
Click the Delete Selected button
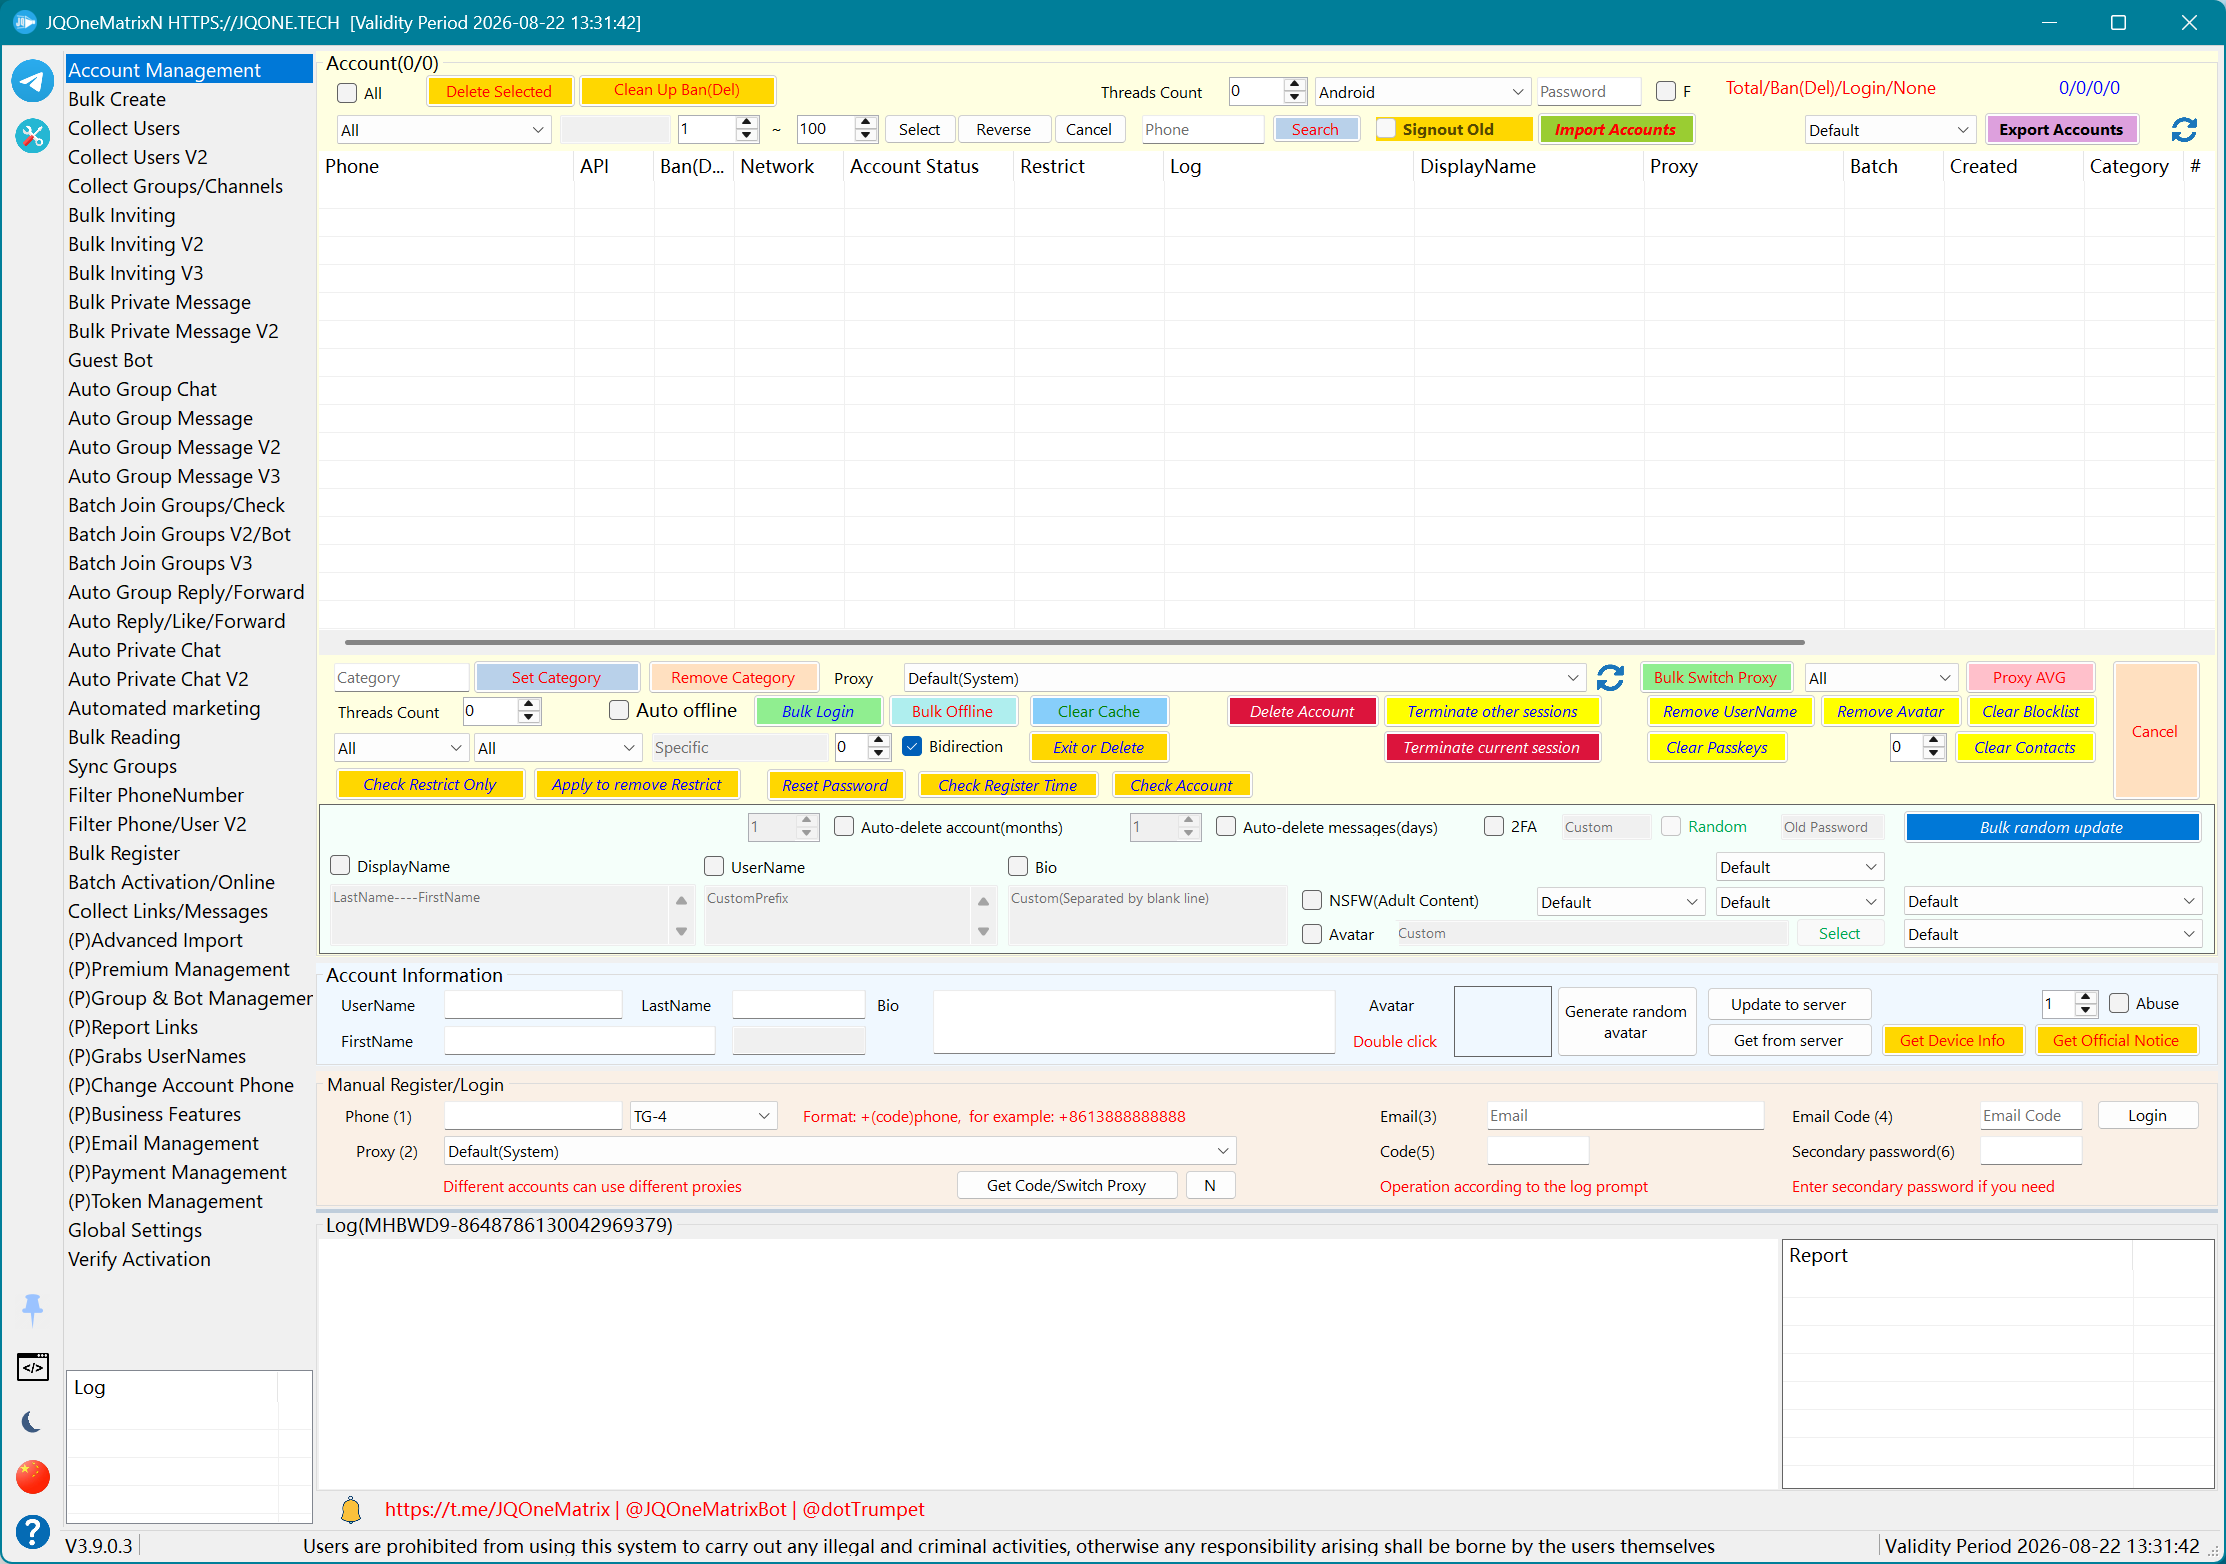499,91
